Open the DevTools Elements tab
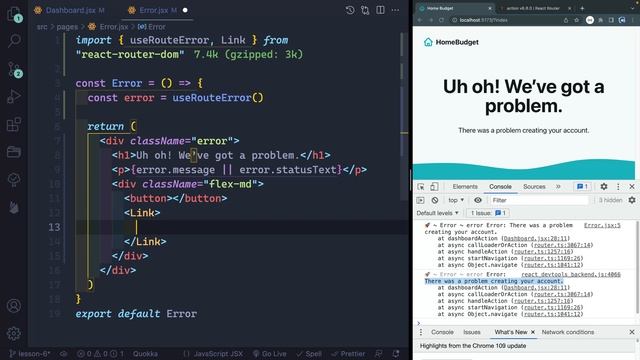This screenshot has width=640, height=360. pyautogui.click(x=465, y=187)
